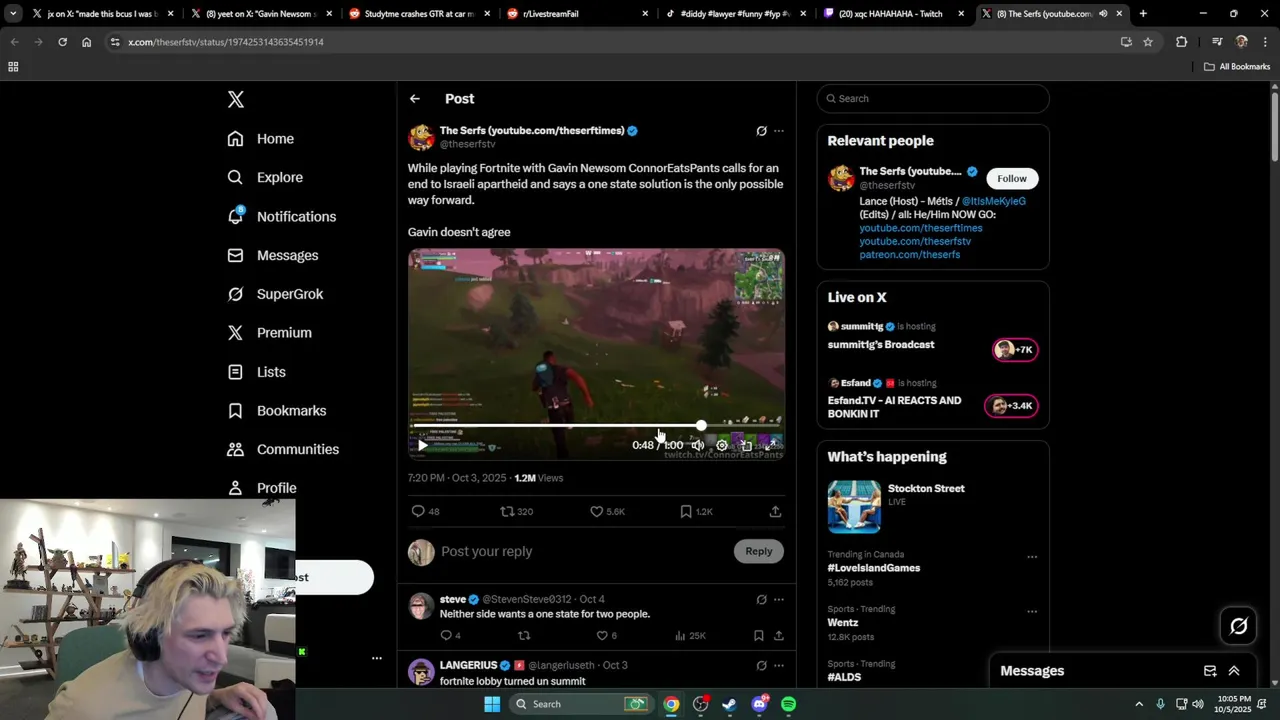Open a new browser tab
Viewport: 1280px width, 720px height.
[1143, 14]
